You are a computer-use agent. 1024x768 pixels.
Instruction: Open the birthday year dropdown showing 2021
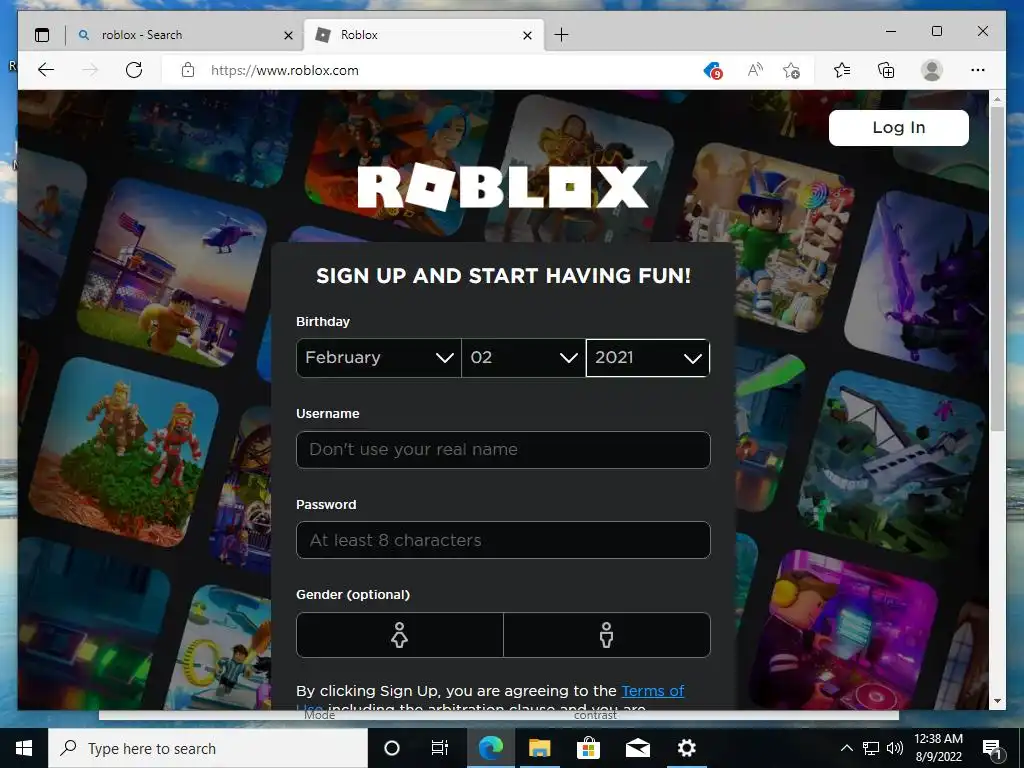648,358
